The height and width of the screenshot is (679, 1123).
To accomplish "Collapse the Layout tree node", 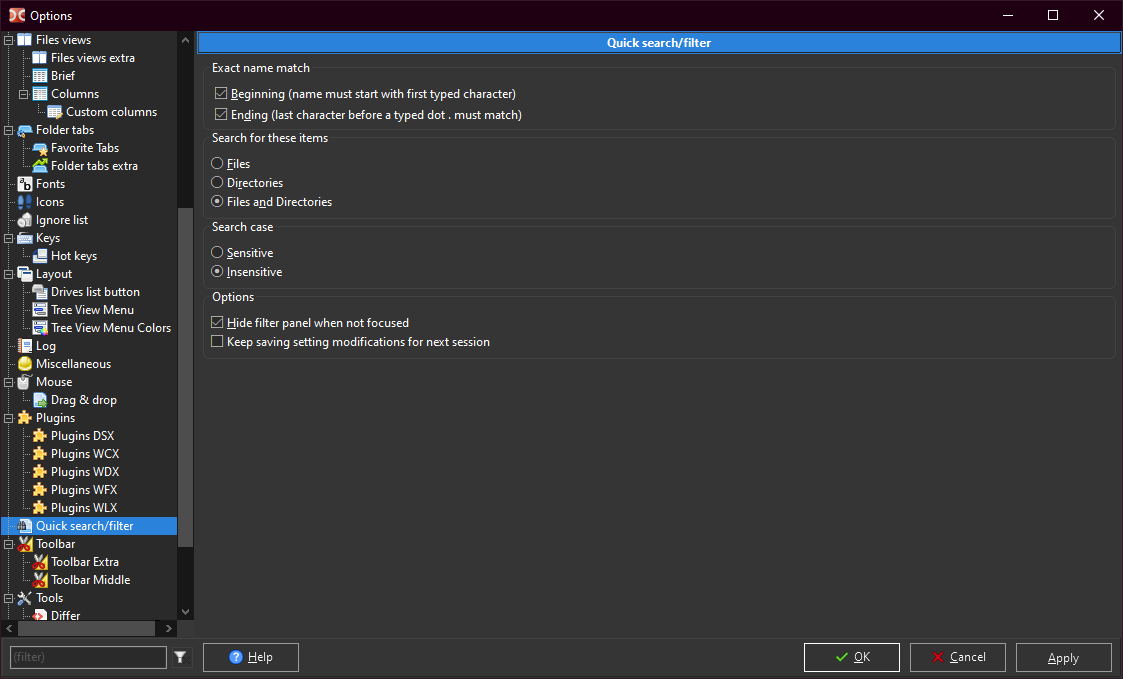I will click(9, 274).
